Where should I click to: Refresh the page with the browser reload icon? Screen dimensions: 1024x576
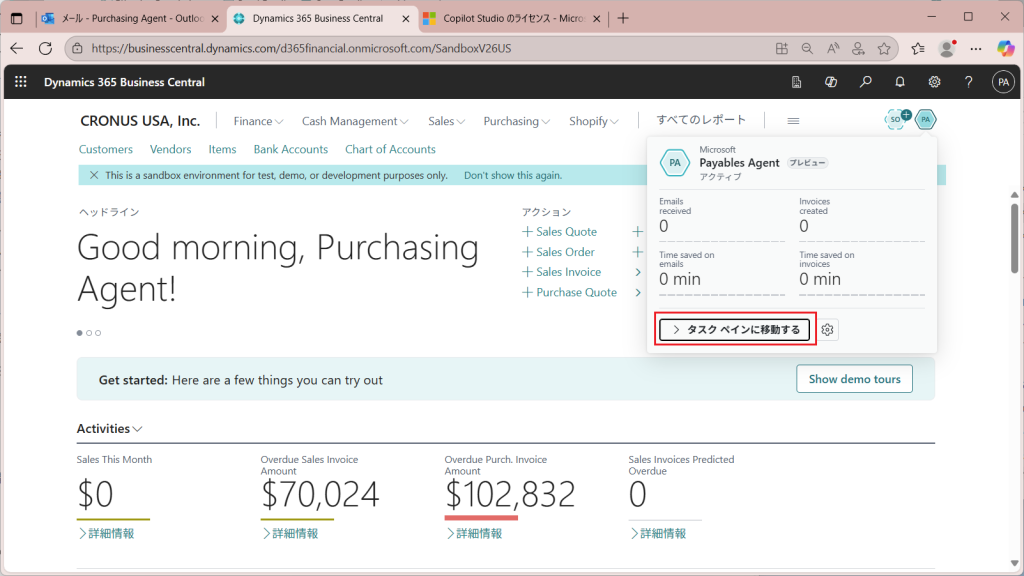coord(45,48)
